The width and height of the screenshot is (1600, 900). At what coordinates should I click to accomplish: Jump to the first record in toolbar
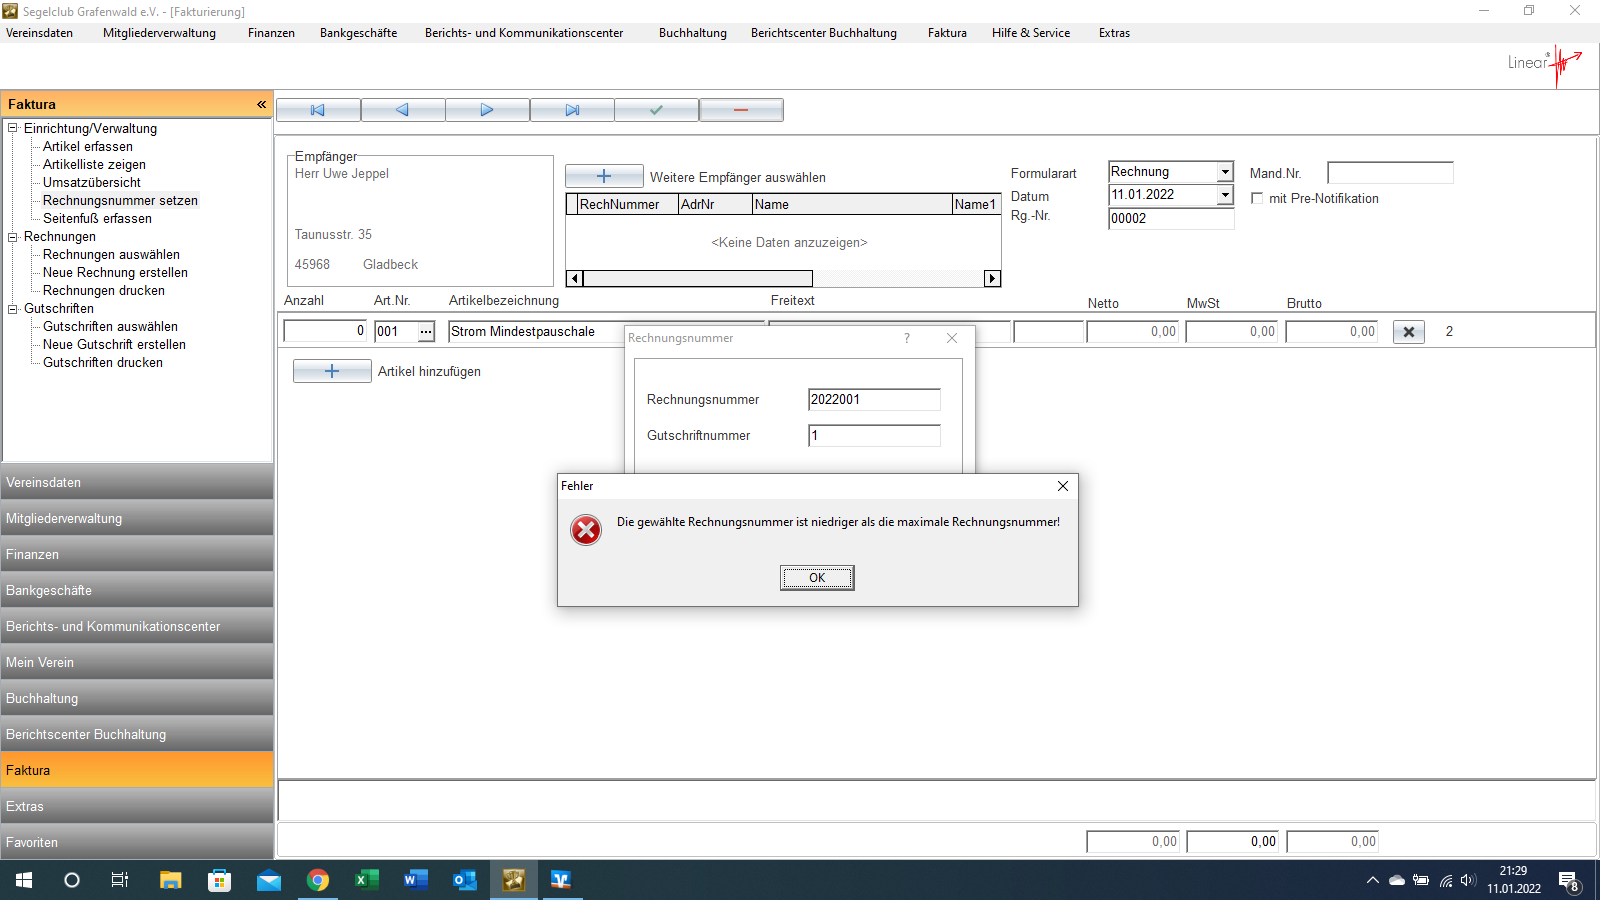(x=318, y=110)
